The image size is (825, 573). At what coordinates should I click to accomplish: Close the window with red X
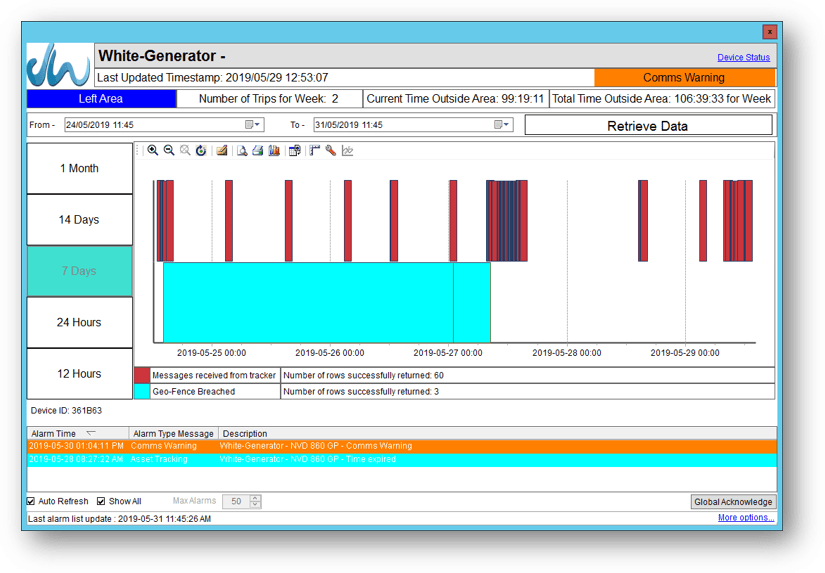[x=769, y=32]
